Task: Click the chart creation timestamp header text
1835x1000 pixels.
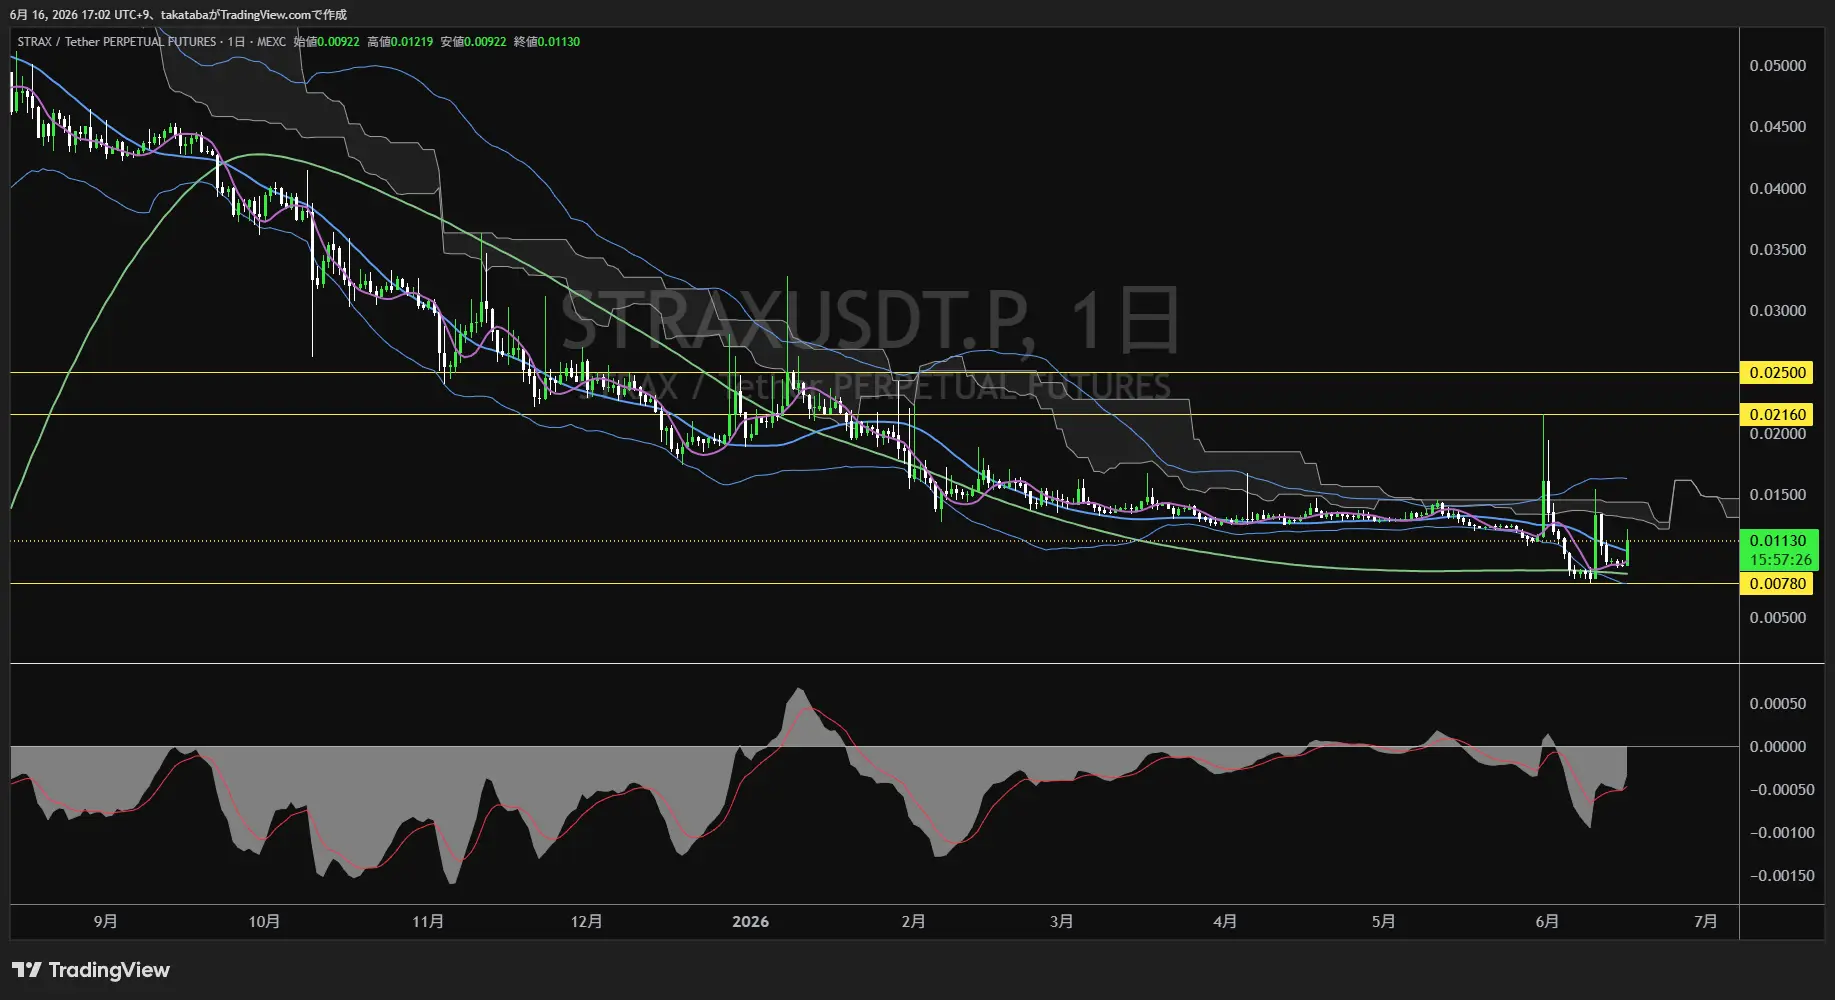Action: tap(178, 15)
